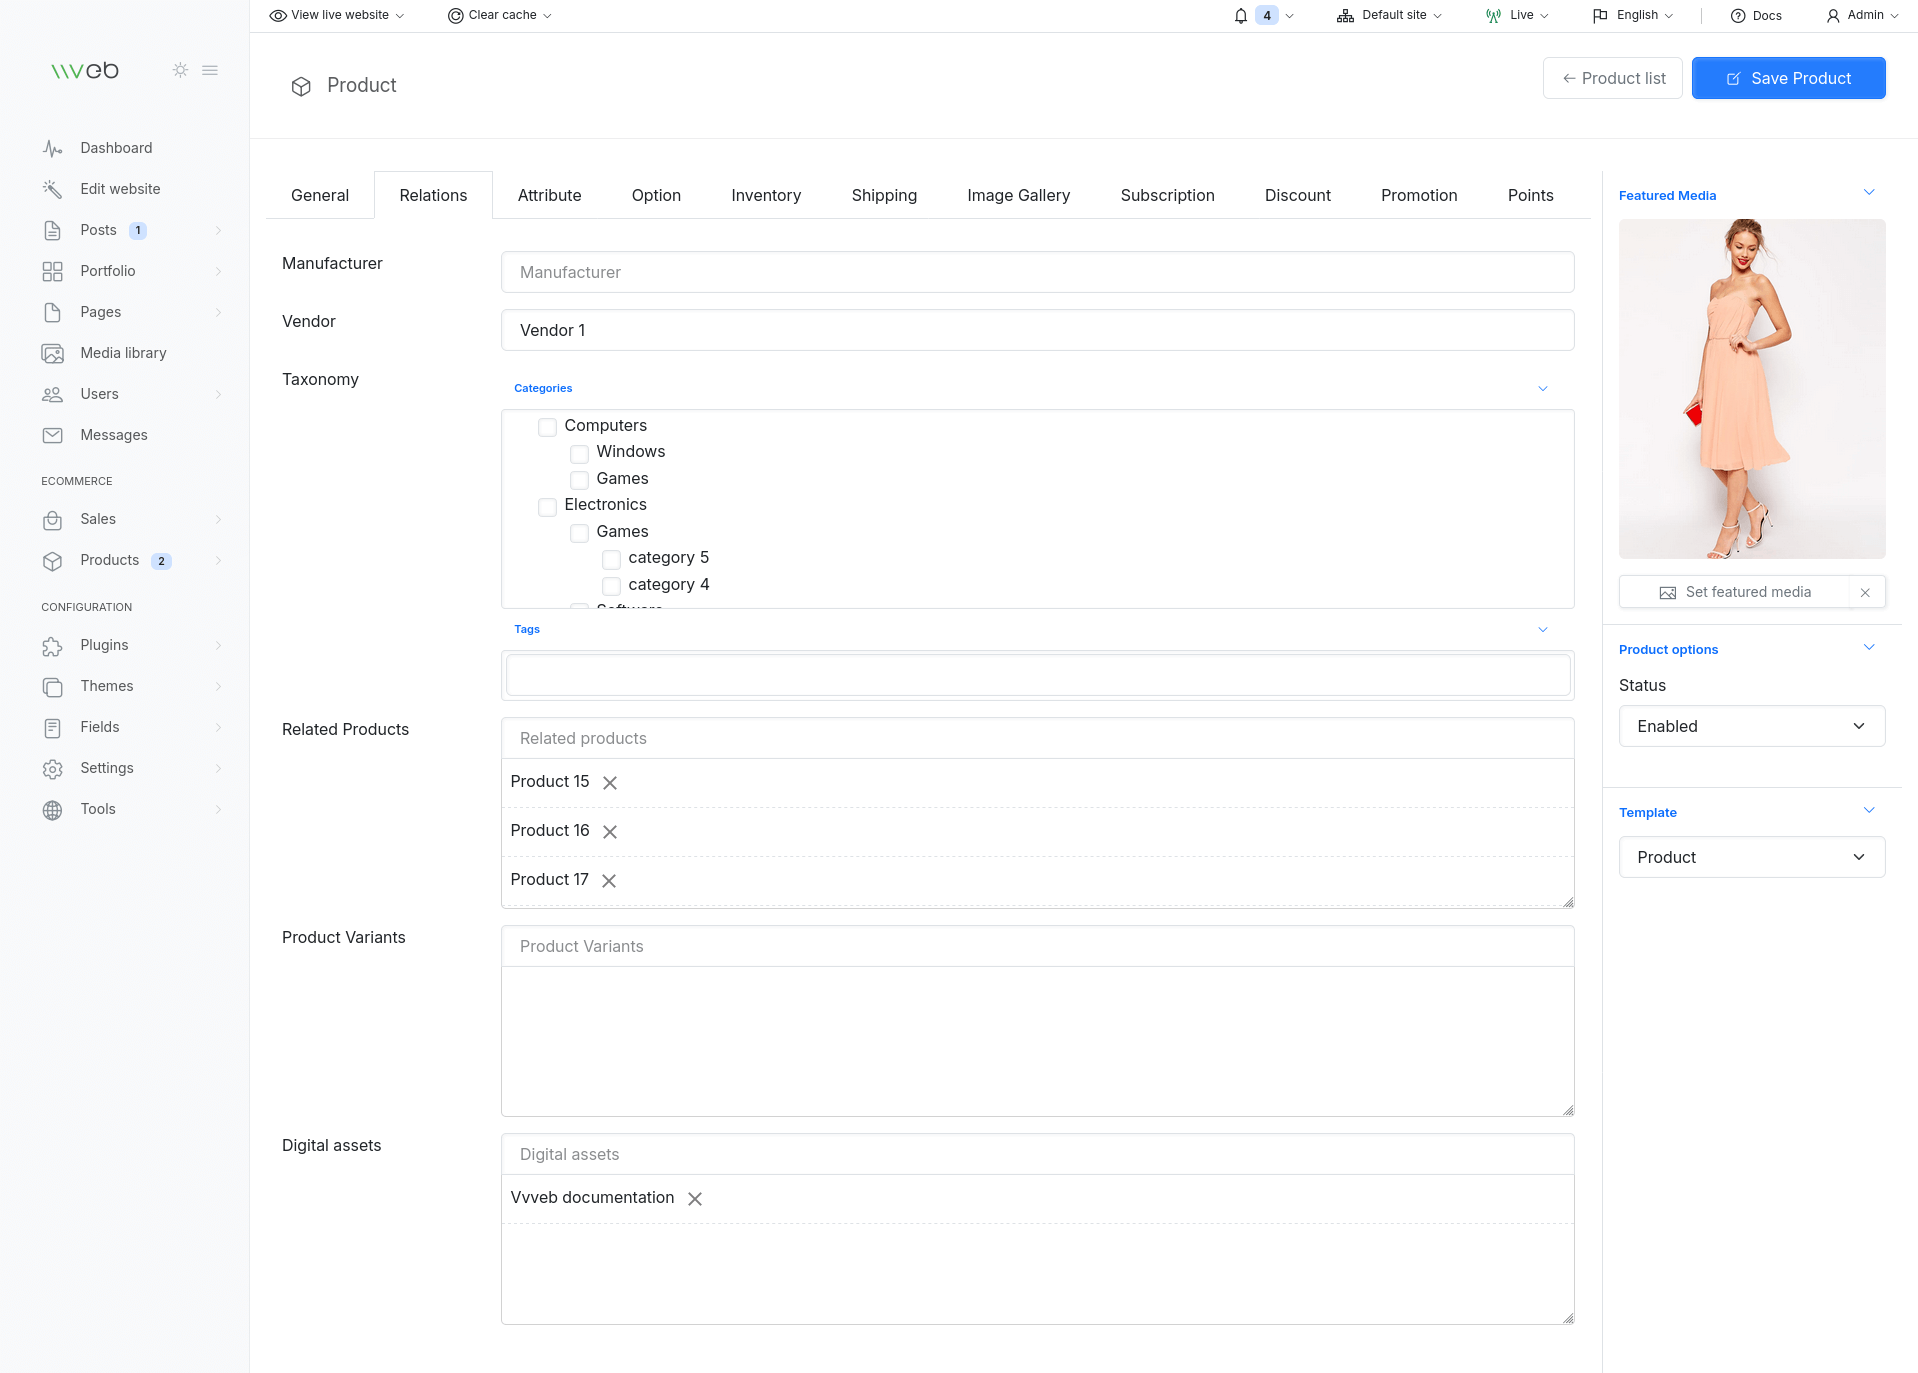Click the notification bell icon
This screenshot has width=1918, height=1373.
(1240, 16)
